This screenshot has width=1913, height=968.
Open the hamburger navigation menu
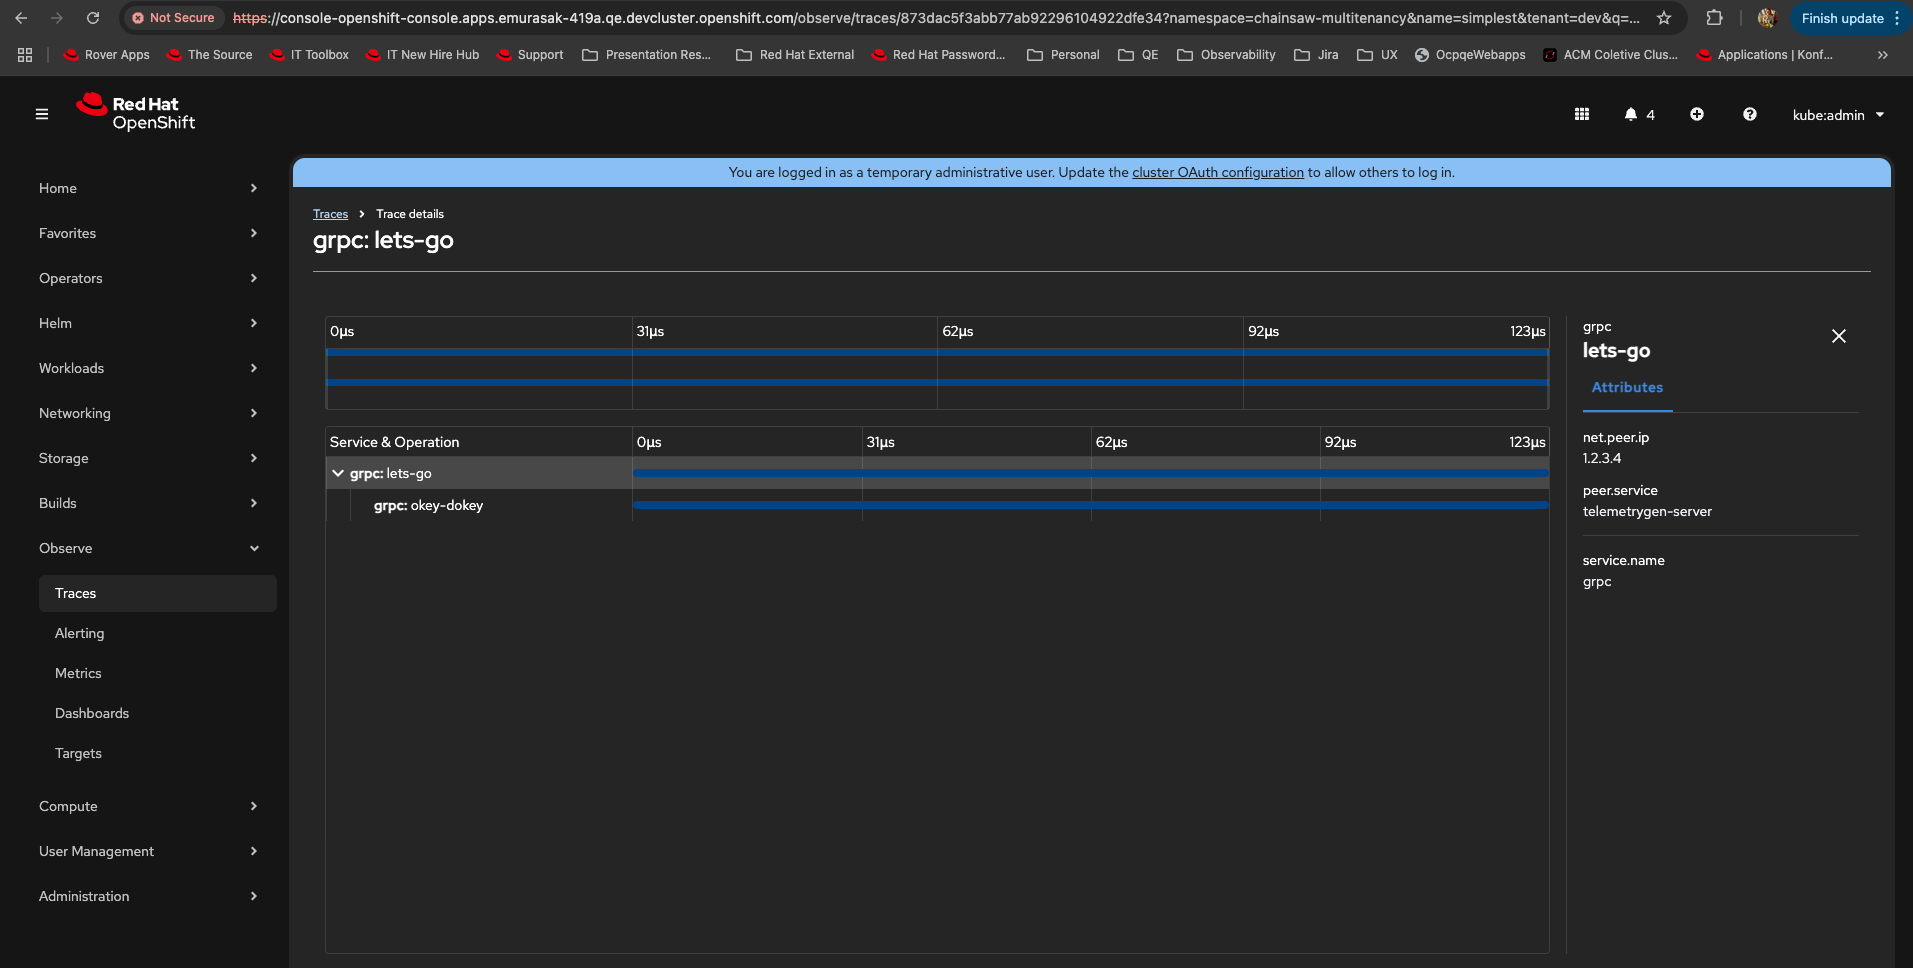42,115
